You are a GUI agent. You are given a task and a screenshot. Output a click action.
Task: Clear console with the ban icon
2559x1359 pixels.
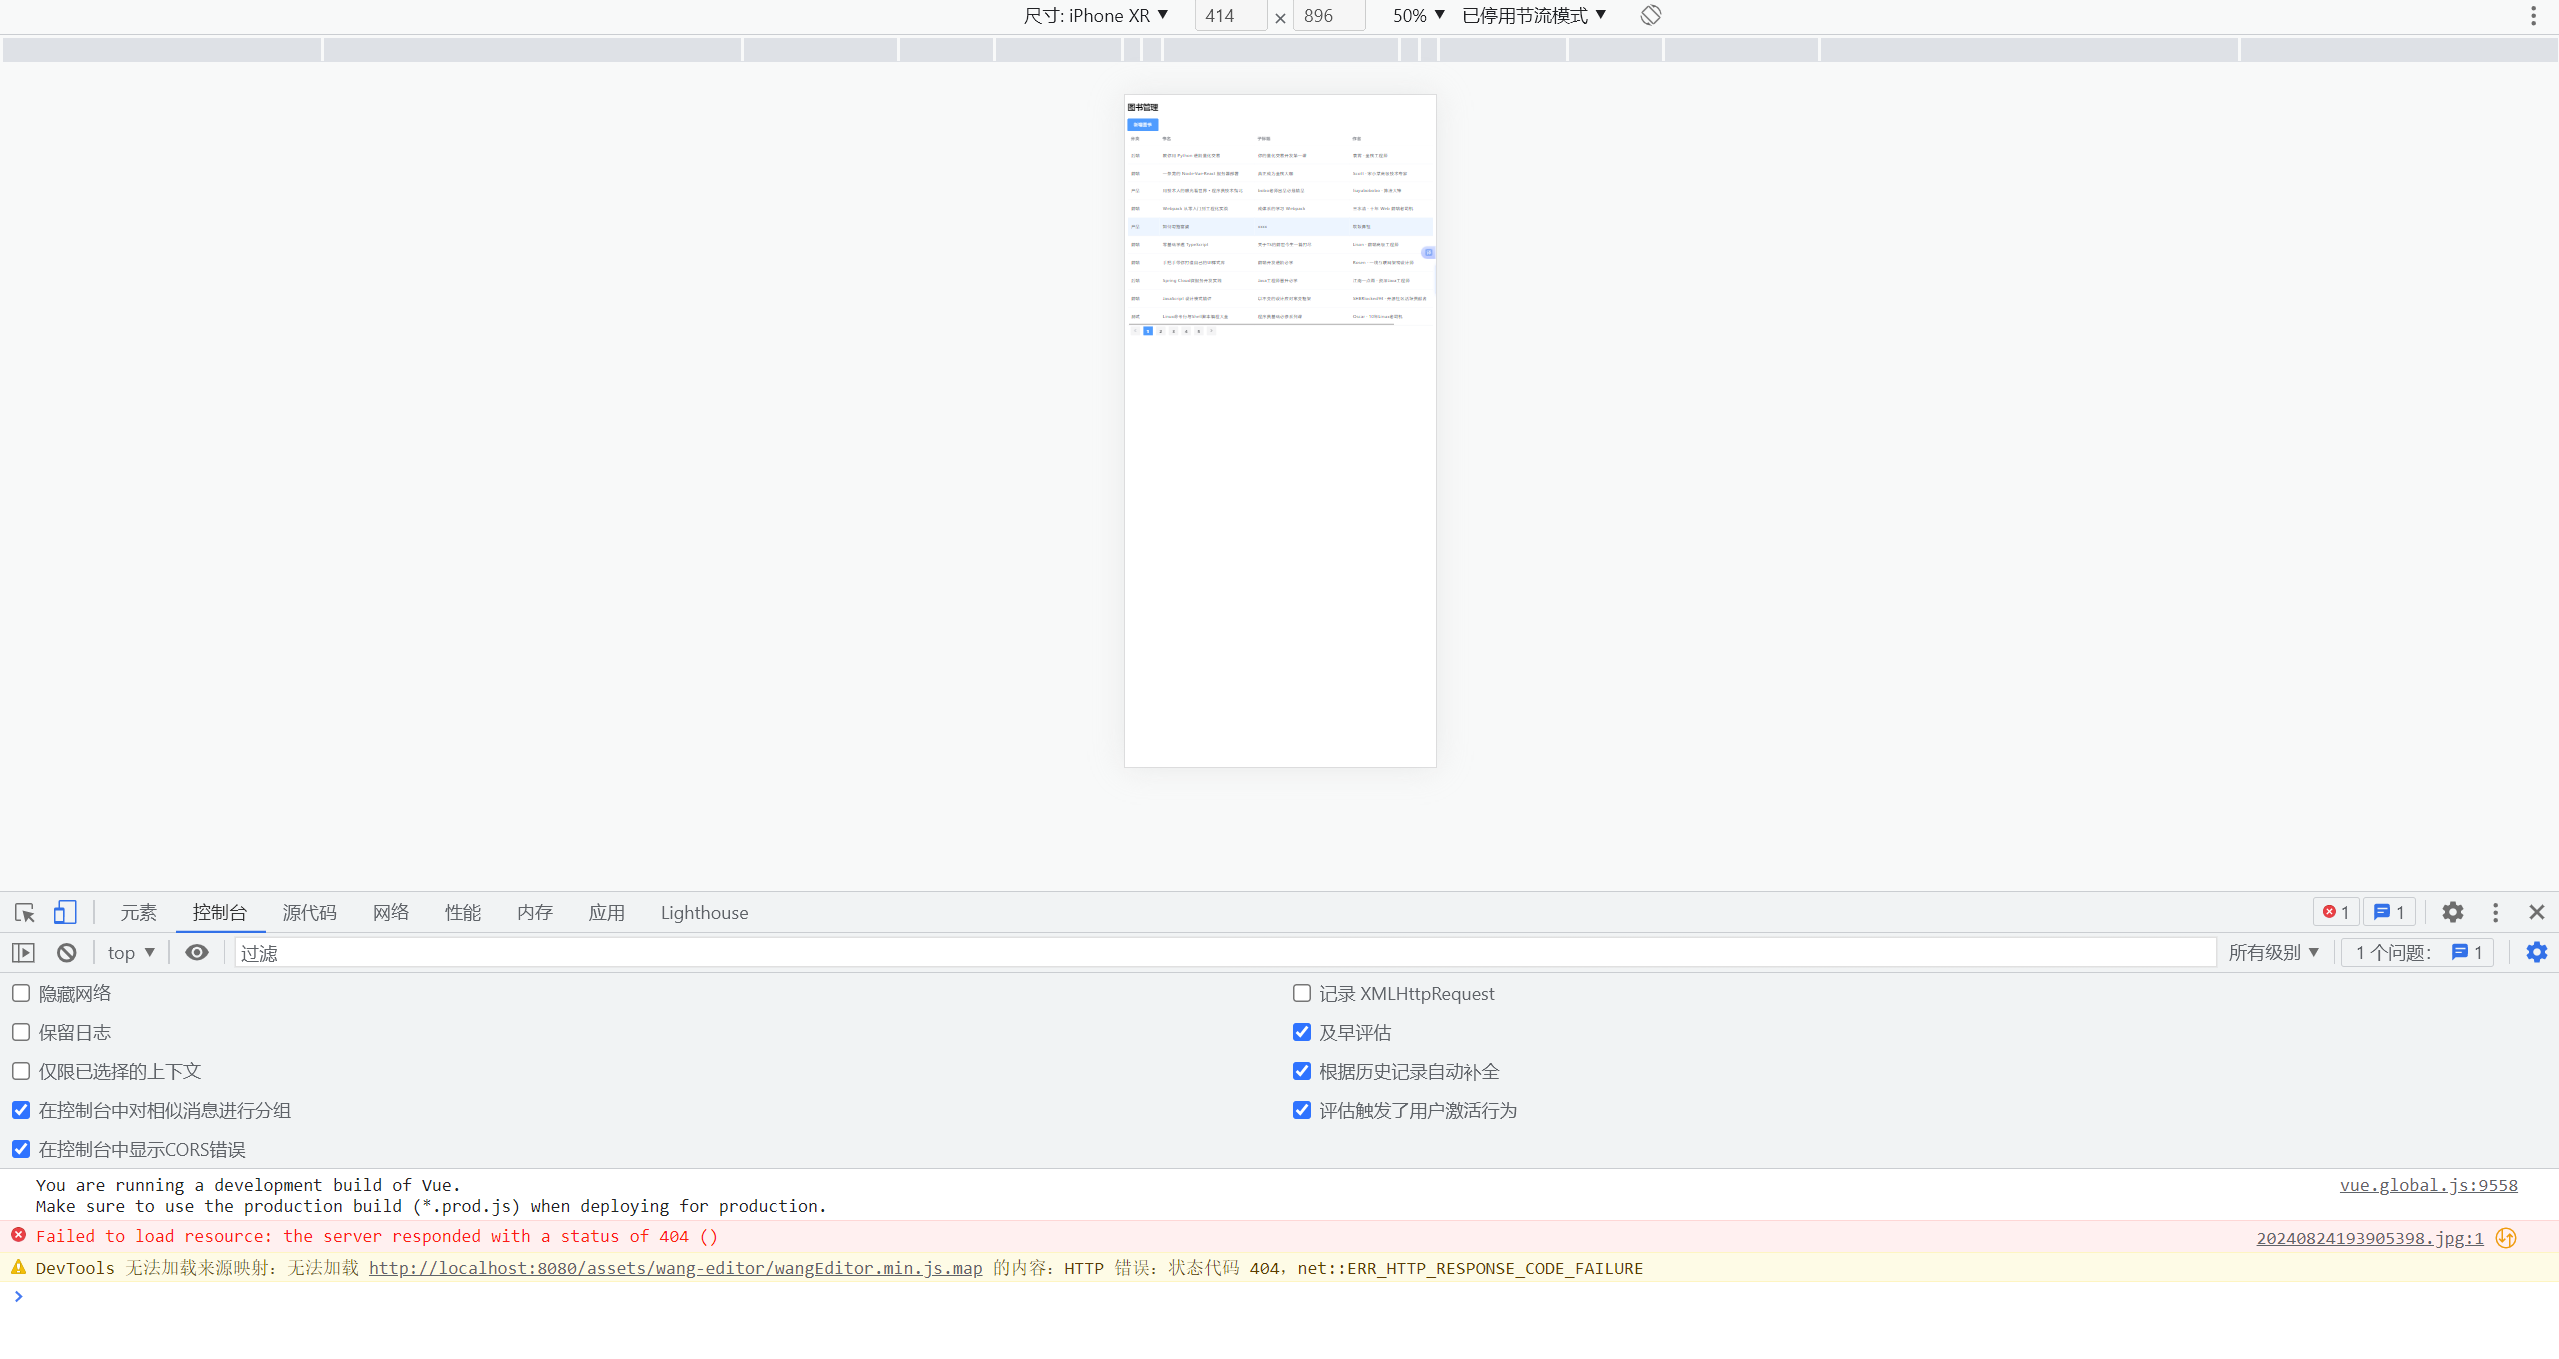pyautogui.click(x=67, y=953)
